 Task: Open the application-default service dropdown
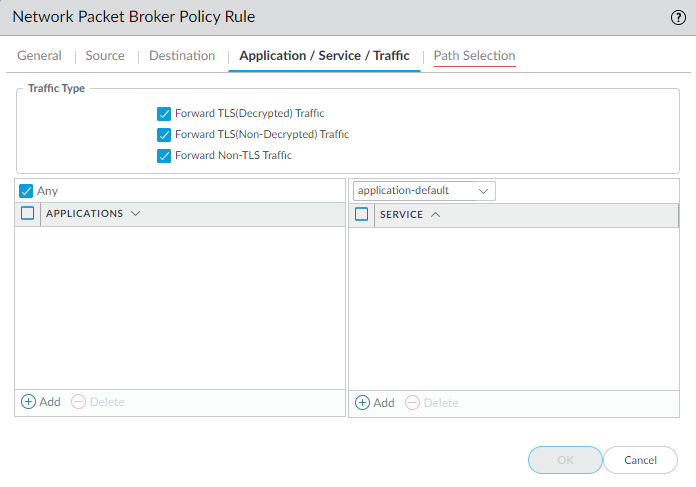coord(424,191)
